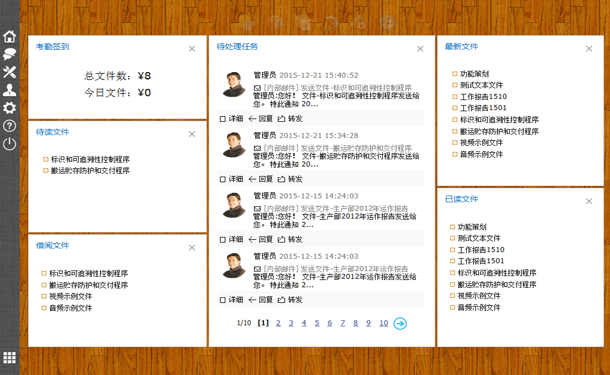Go to the Home icon in sidebar

[x=9, y=36]
